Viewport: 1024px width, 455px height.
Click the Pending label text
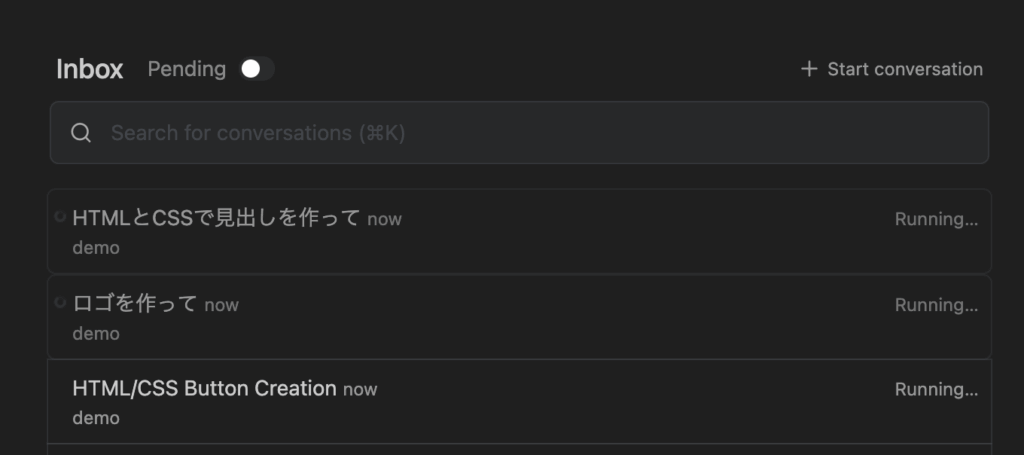[187, 69]
